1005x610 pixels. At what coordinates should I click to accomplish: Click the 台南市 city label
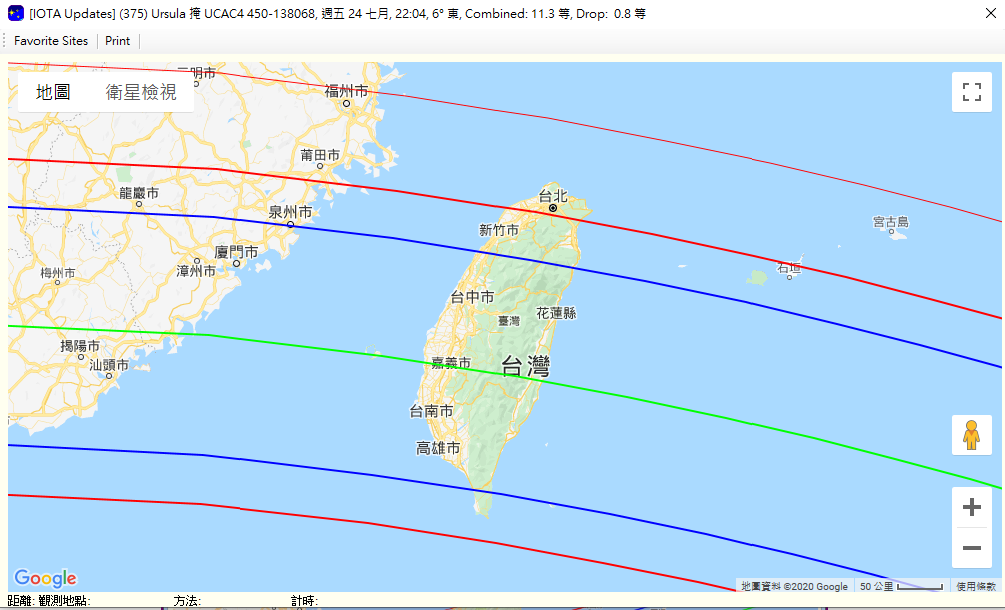pyautogui.click(x=431, y=411)
